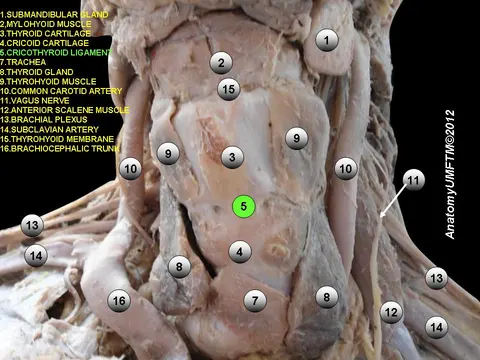Select marker 15 on the thyrohyoid membrane
This screenshot has width=480, height=360.
(x=228, y=89)
